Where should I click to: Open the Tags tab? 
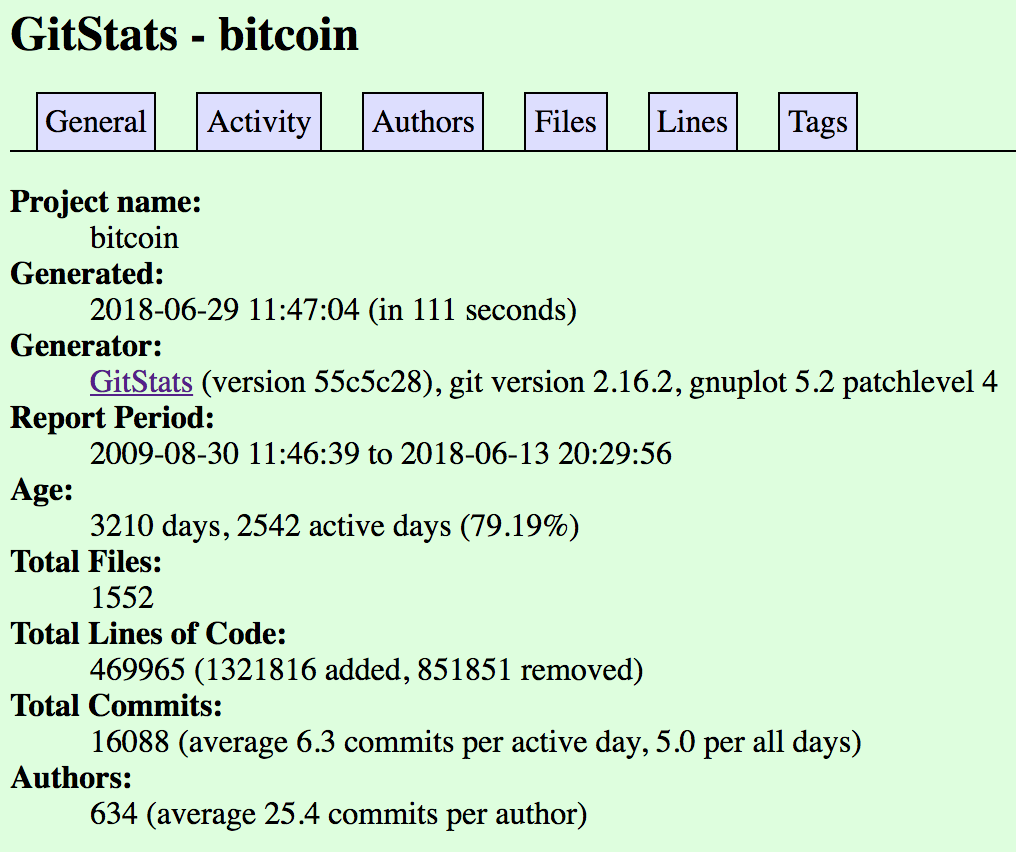click(x=817, y=122)
